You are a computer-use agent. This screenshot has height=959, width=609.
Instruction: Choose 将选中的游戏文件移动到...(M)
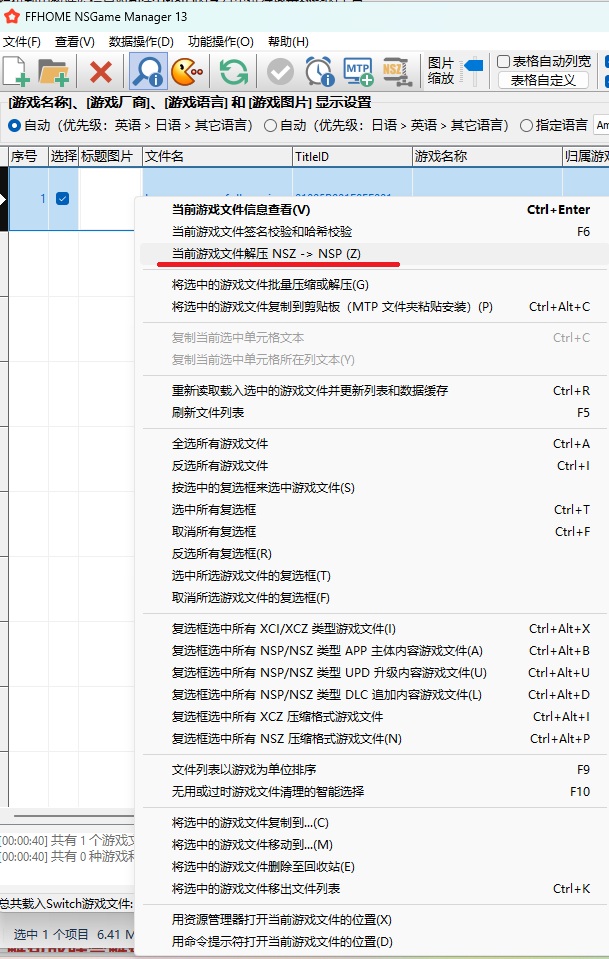point(374,845)
